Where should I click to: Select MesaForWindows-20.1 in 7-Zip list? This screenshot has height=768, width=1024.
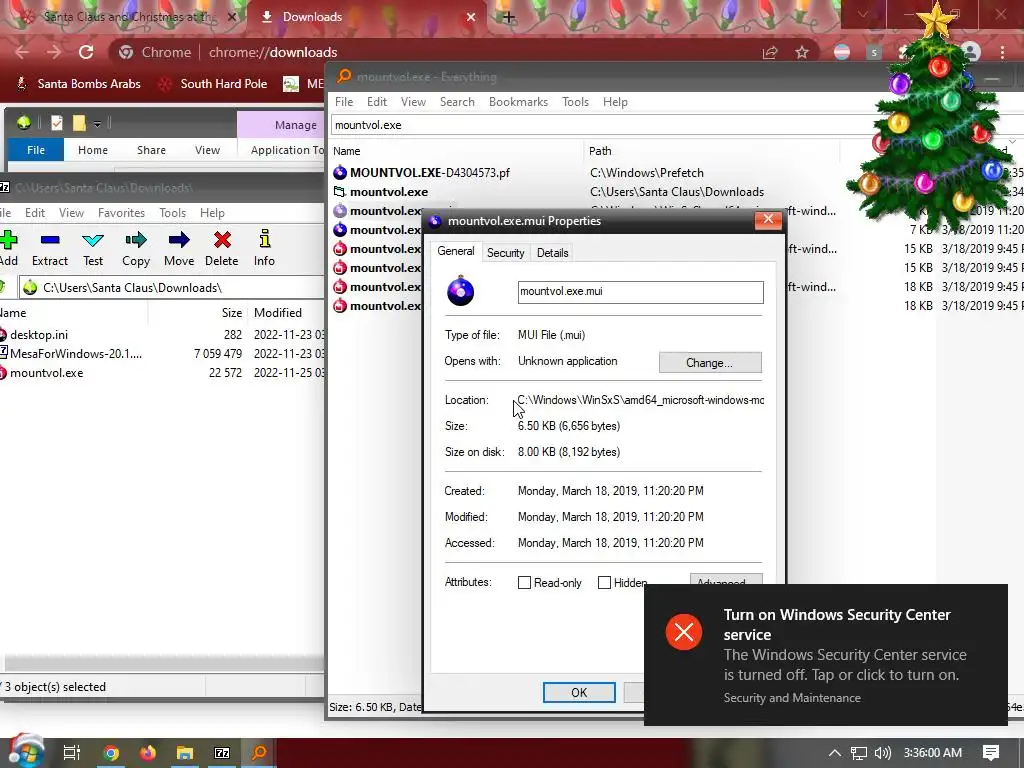click(x=76, y=354)
